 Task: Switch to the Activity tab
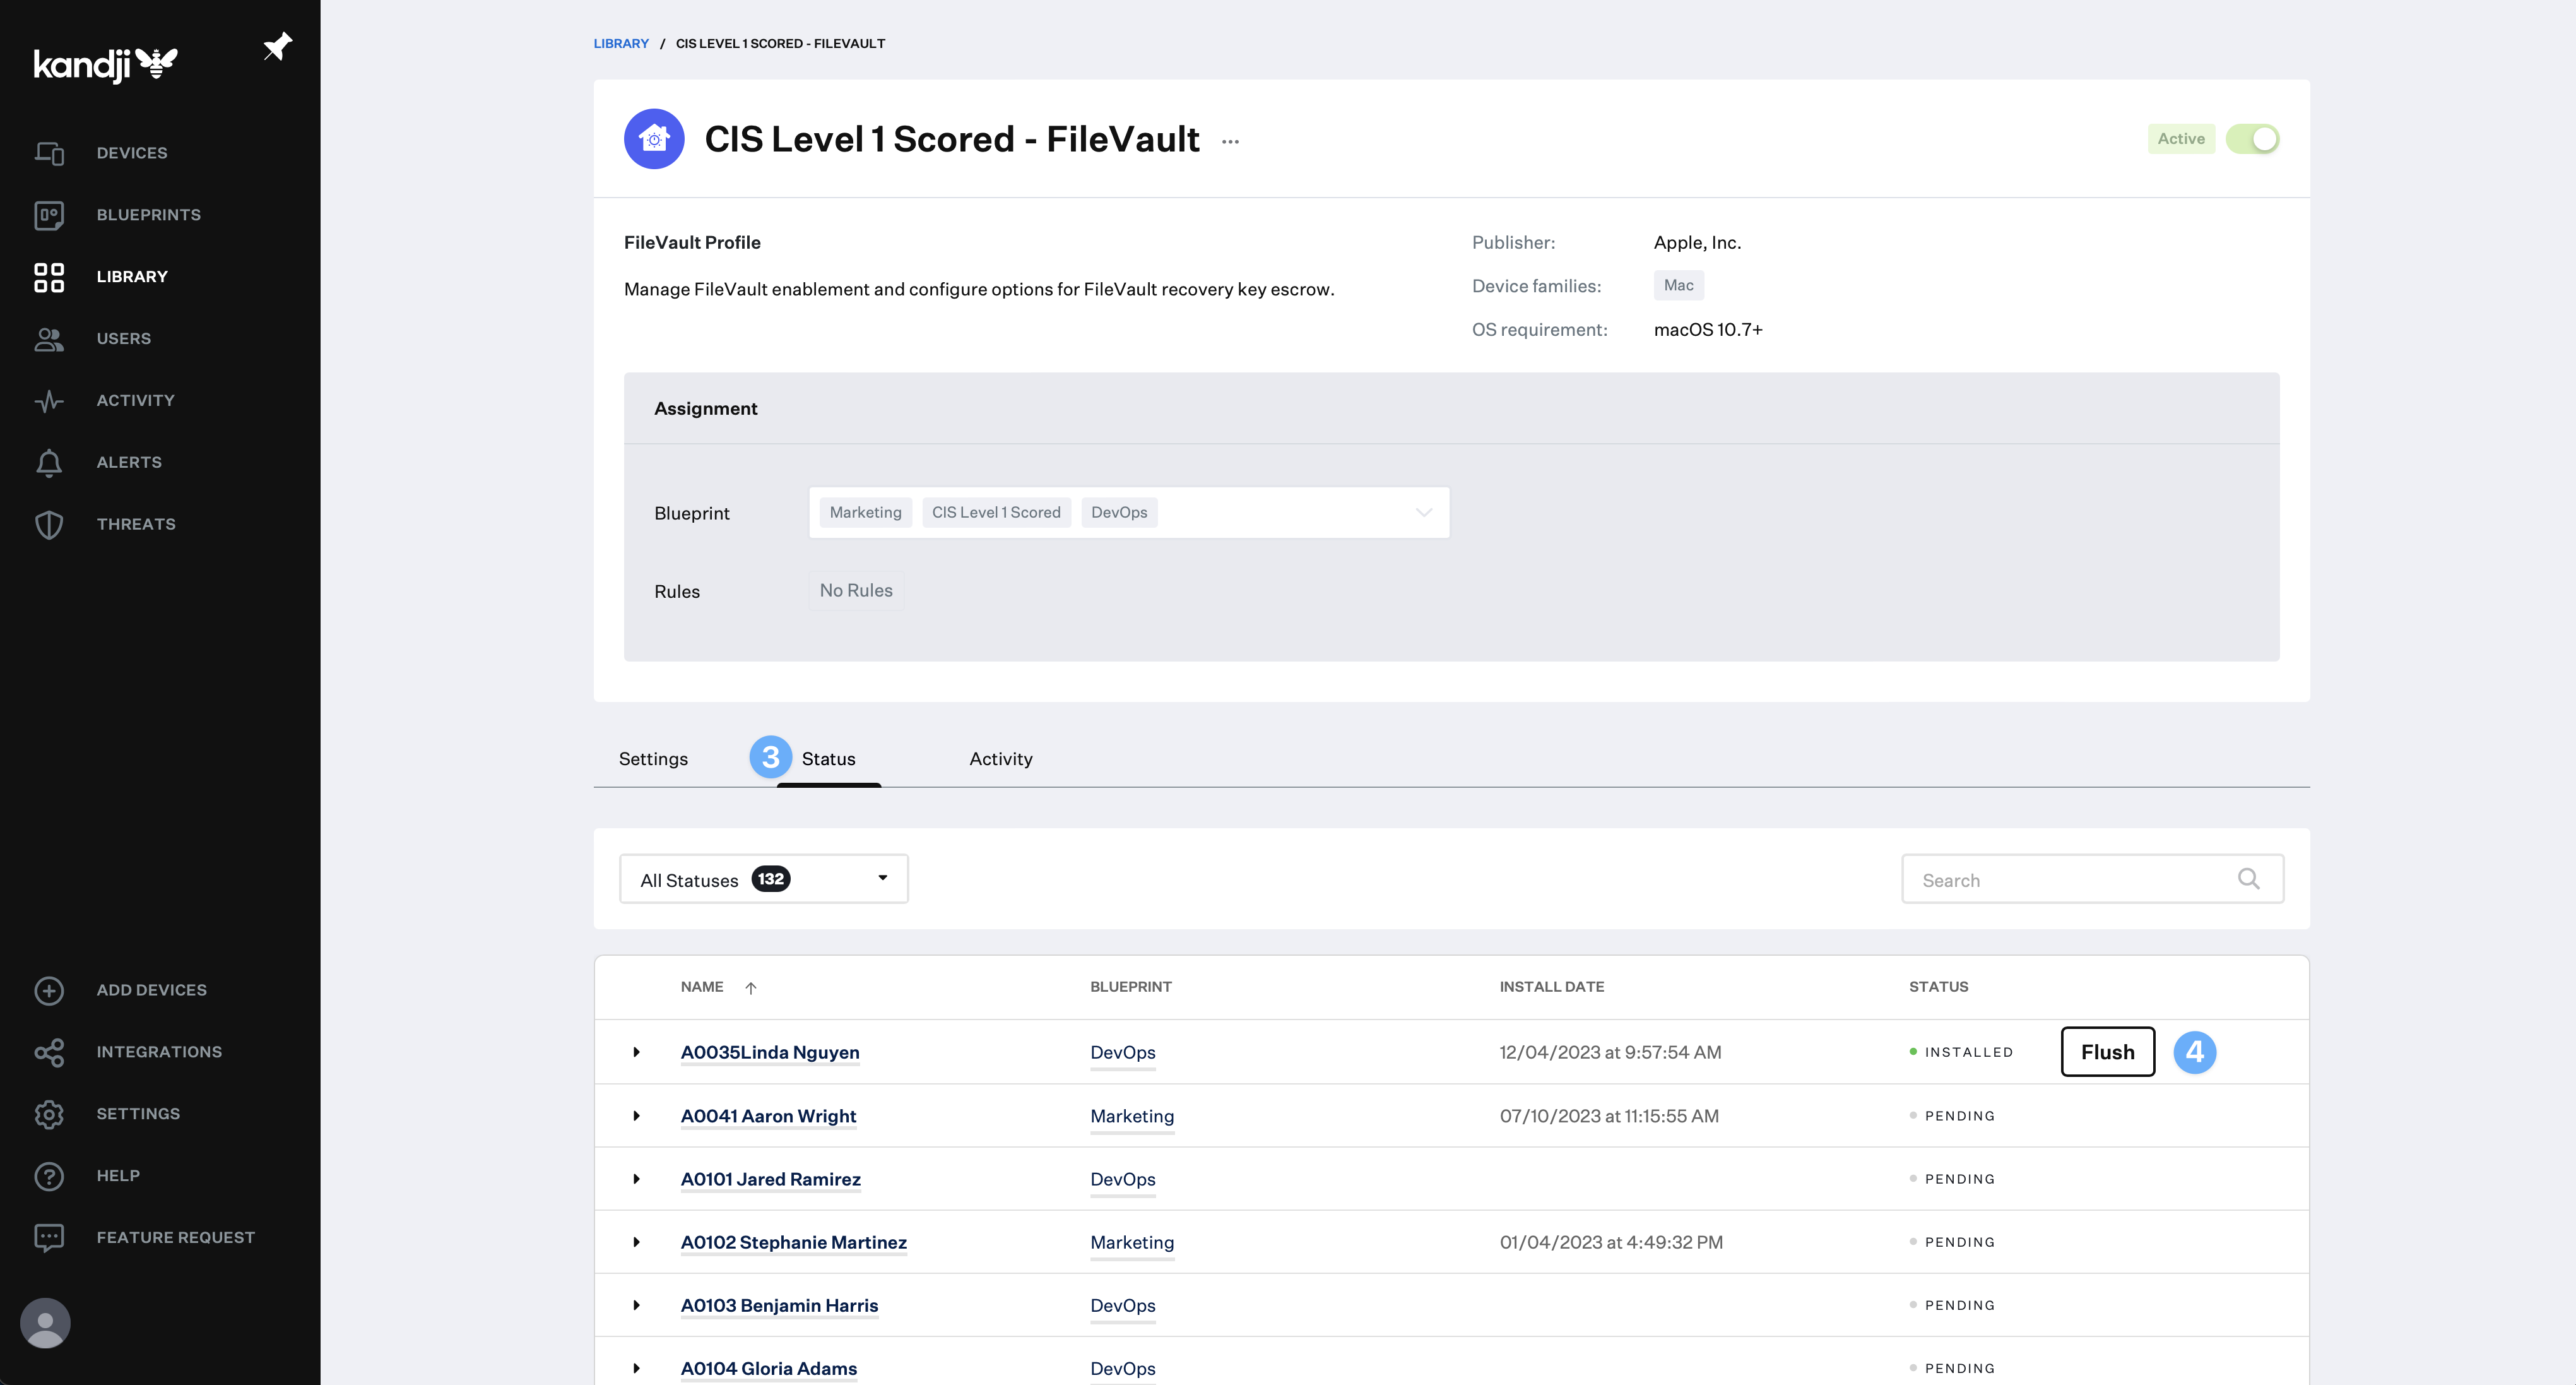click(x=1000, y=759)
